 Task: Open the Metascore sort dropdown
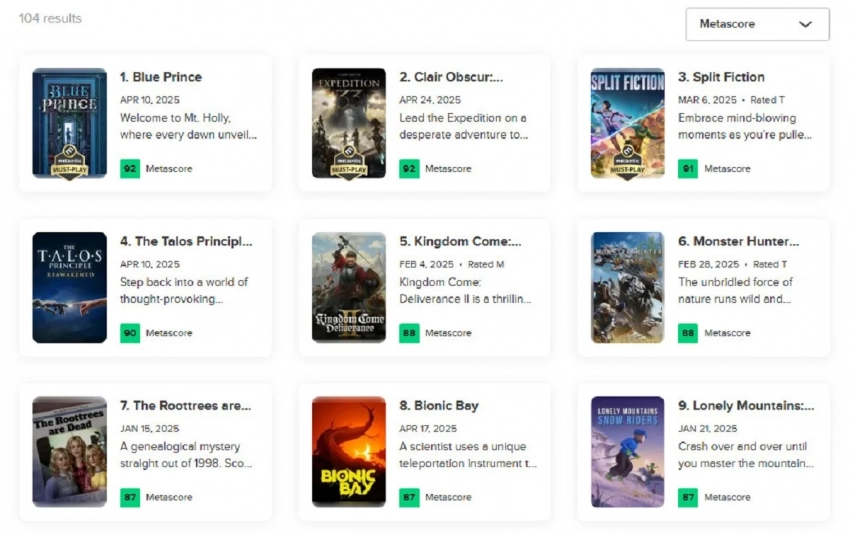tap(757, 24)
